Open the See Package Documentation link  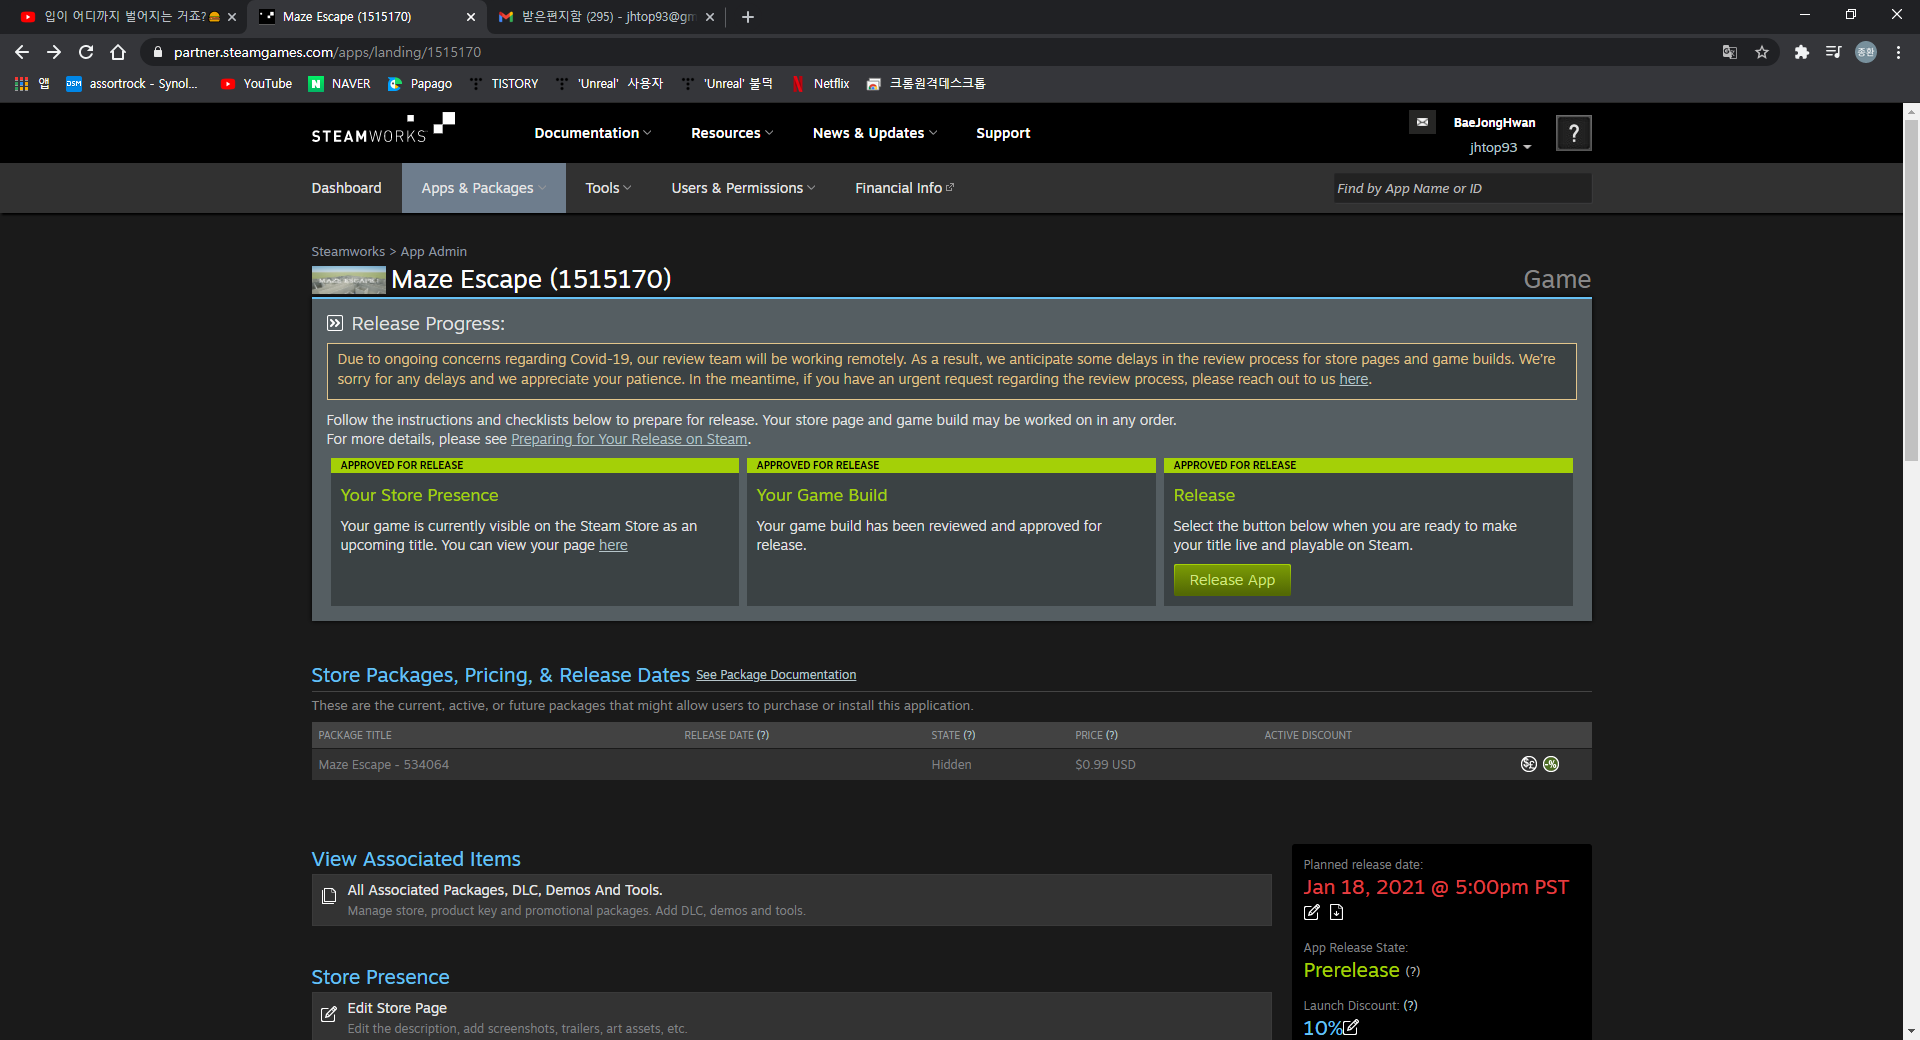776,675
